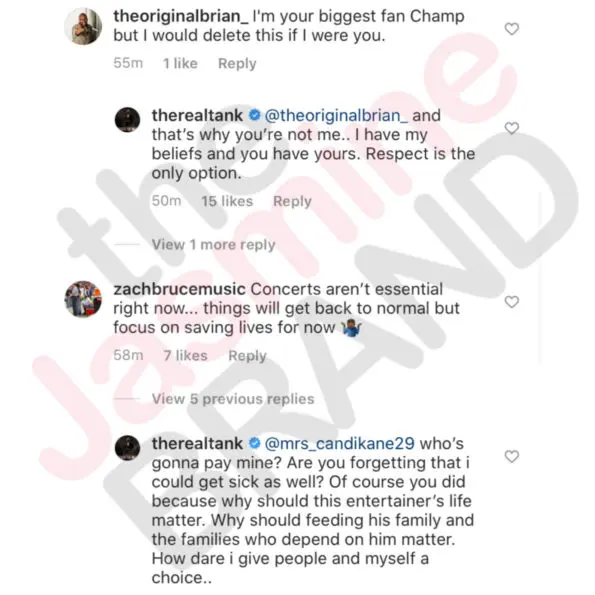View the 15 likes list
Screen dimensions: 595x595
[x=227, y=201]
